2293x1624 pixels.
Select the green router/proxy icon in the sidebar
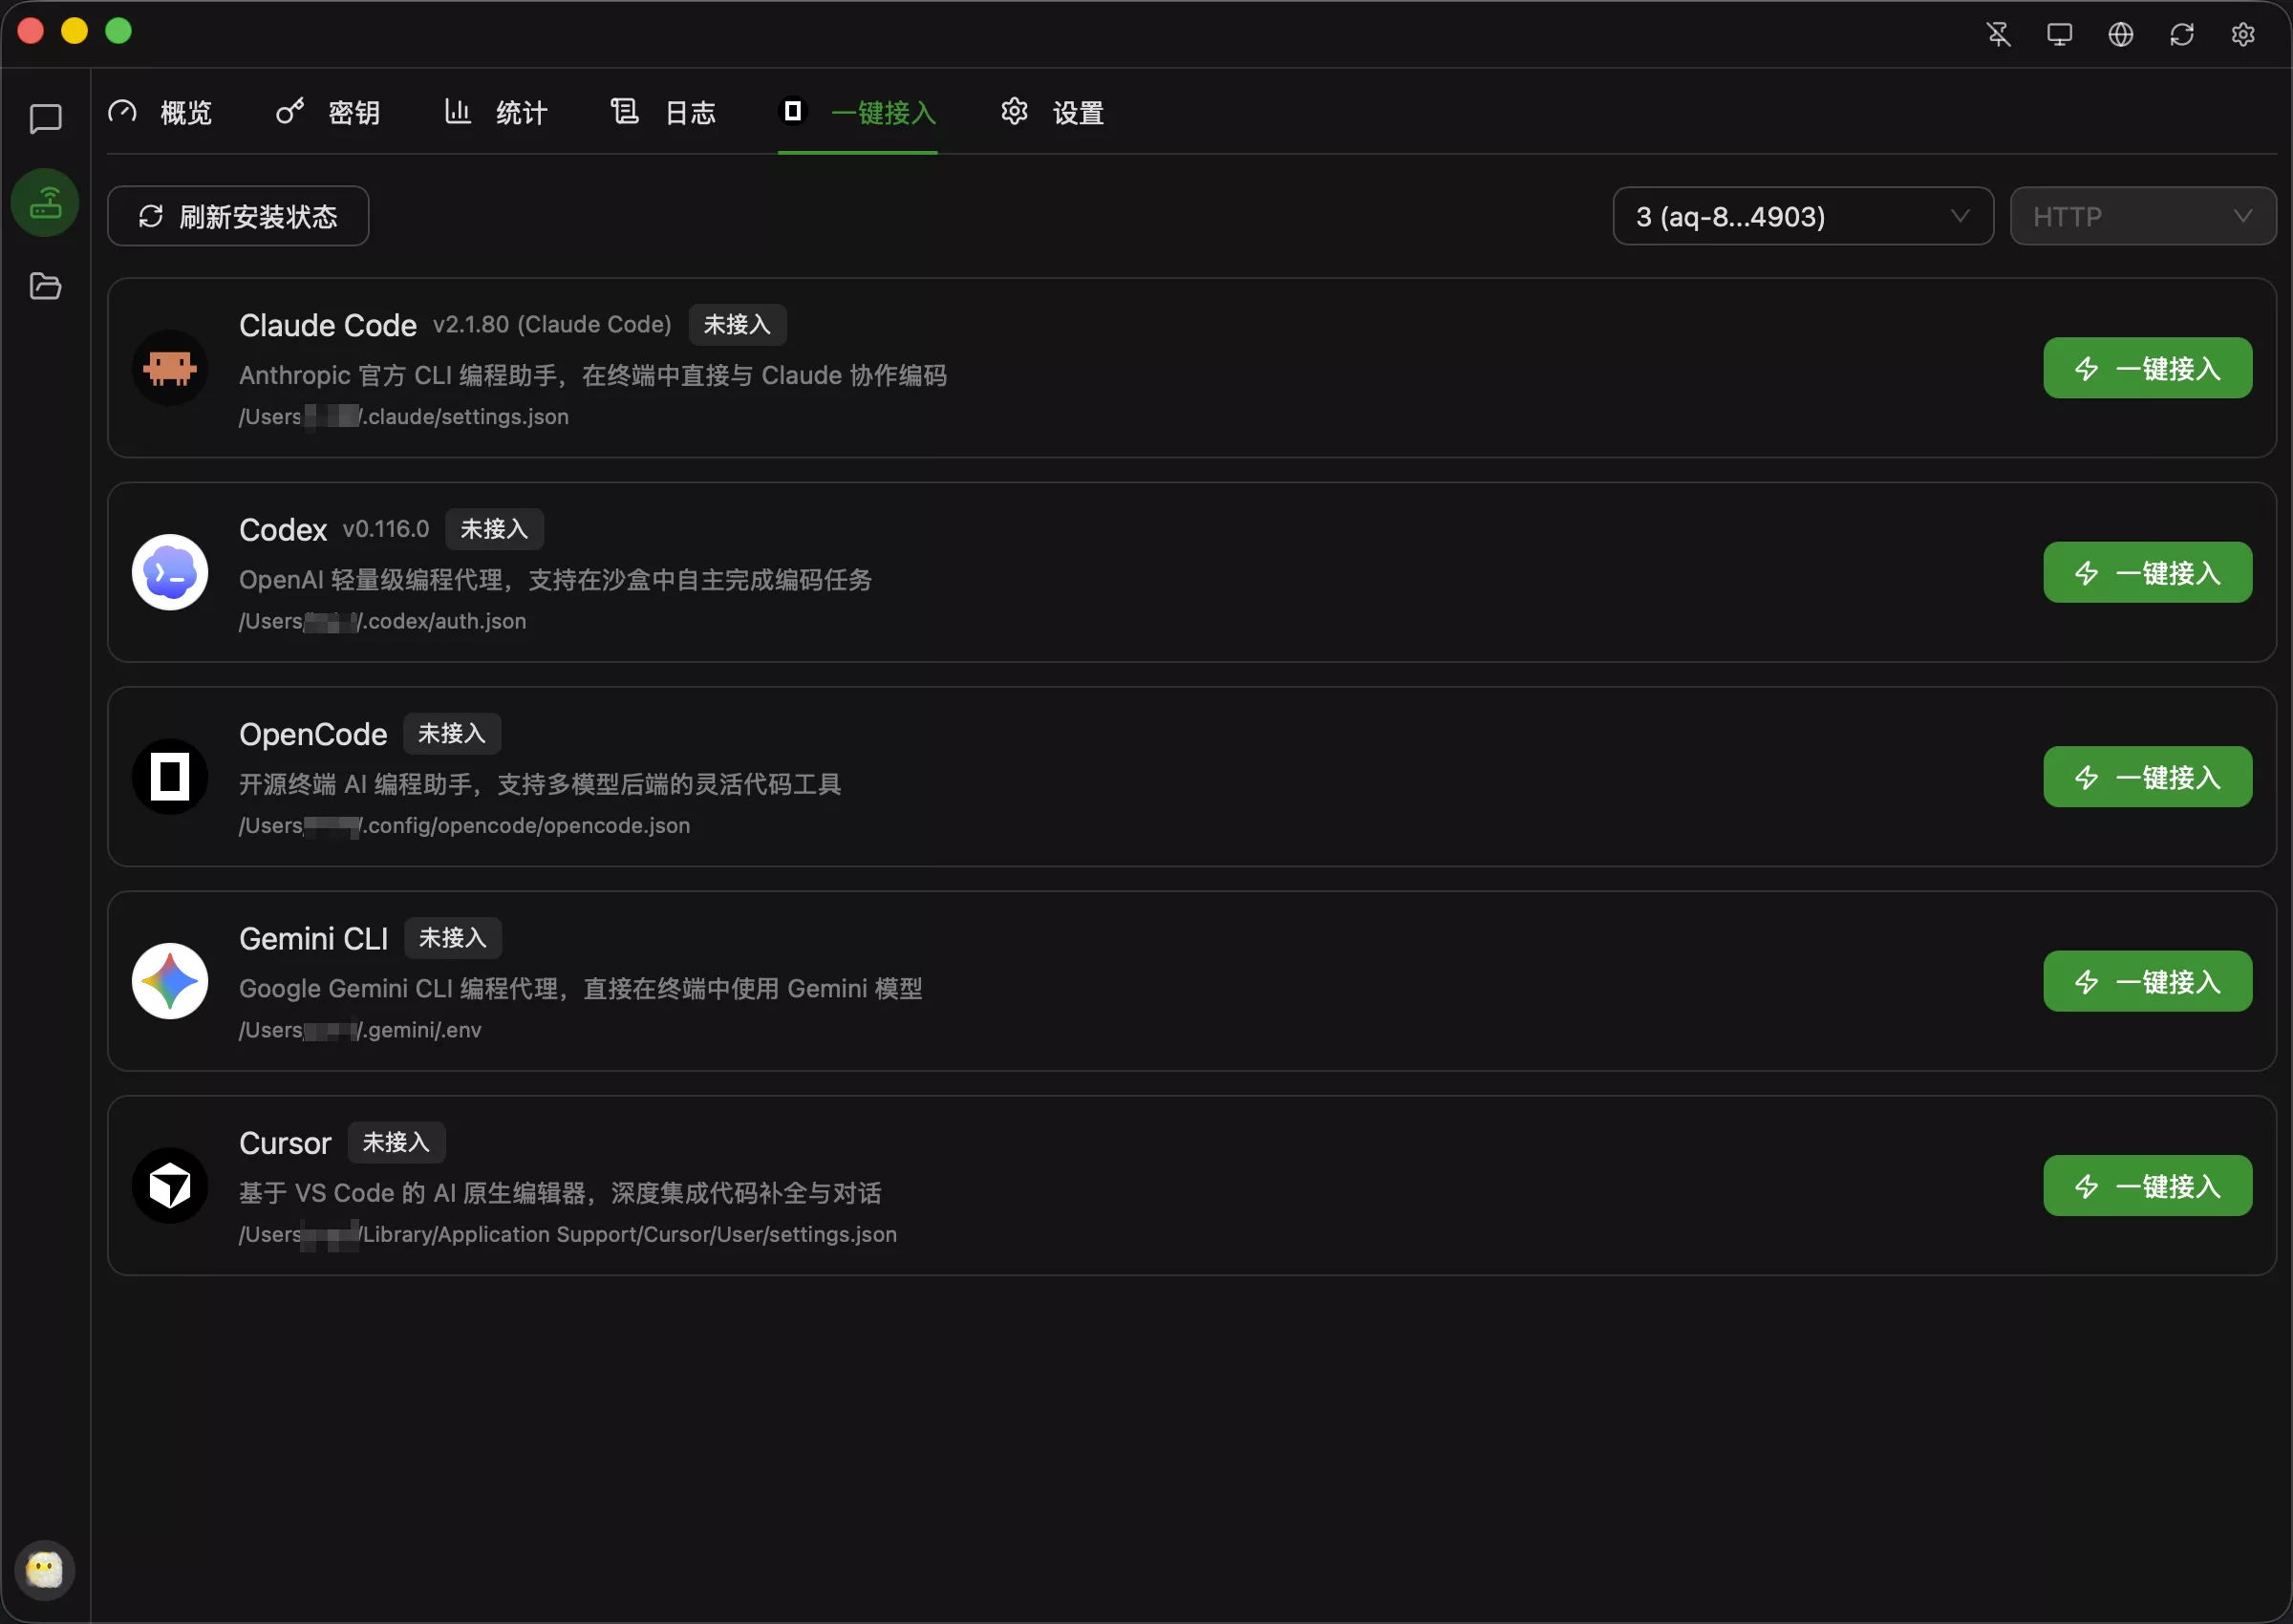(44, 202)
